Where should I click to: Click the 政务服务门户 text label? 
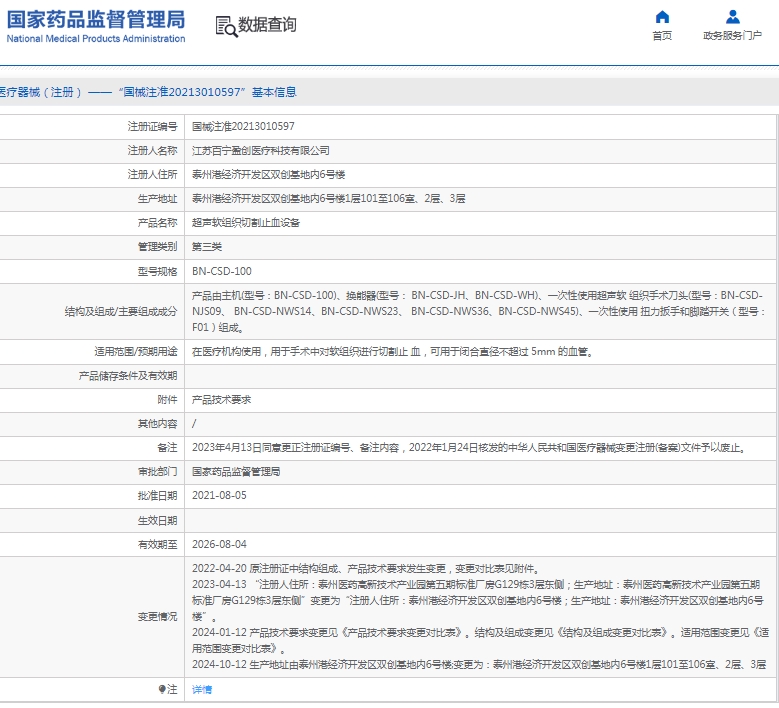click(732, 35)
